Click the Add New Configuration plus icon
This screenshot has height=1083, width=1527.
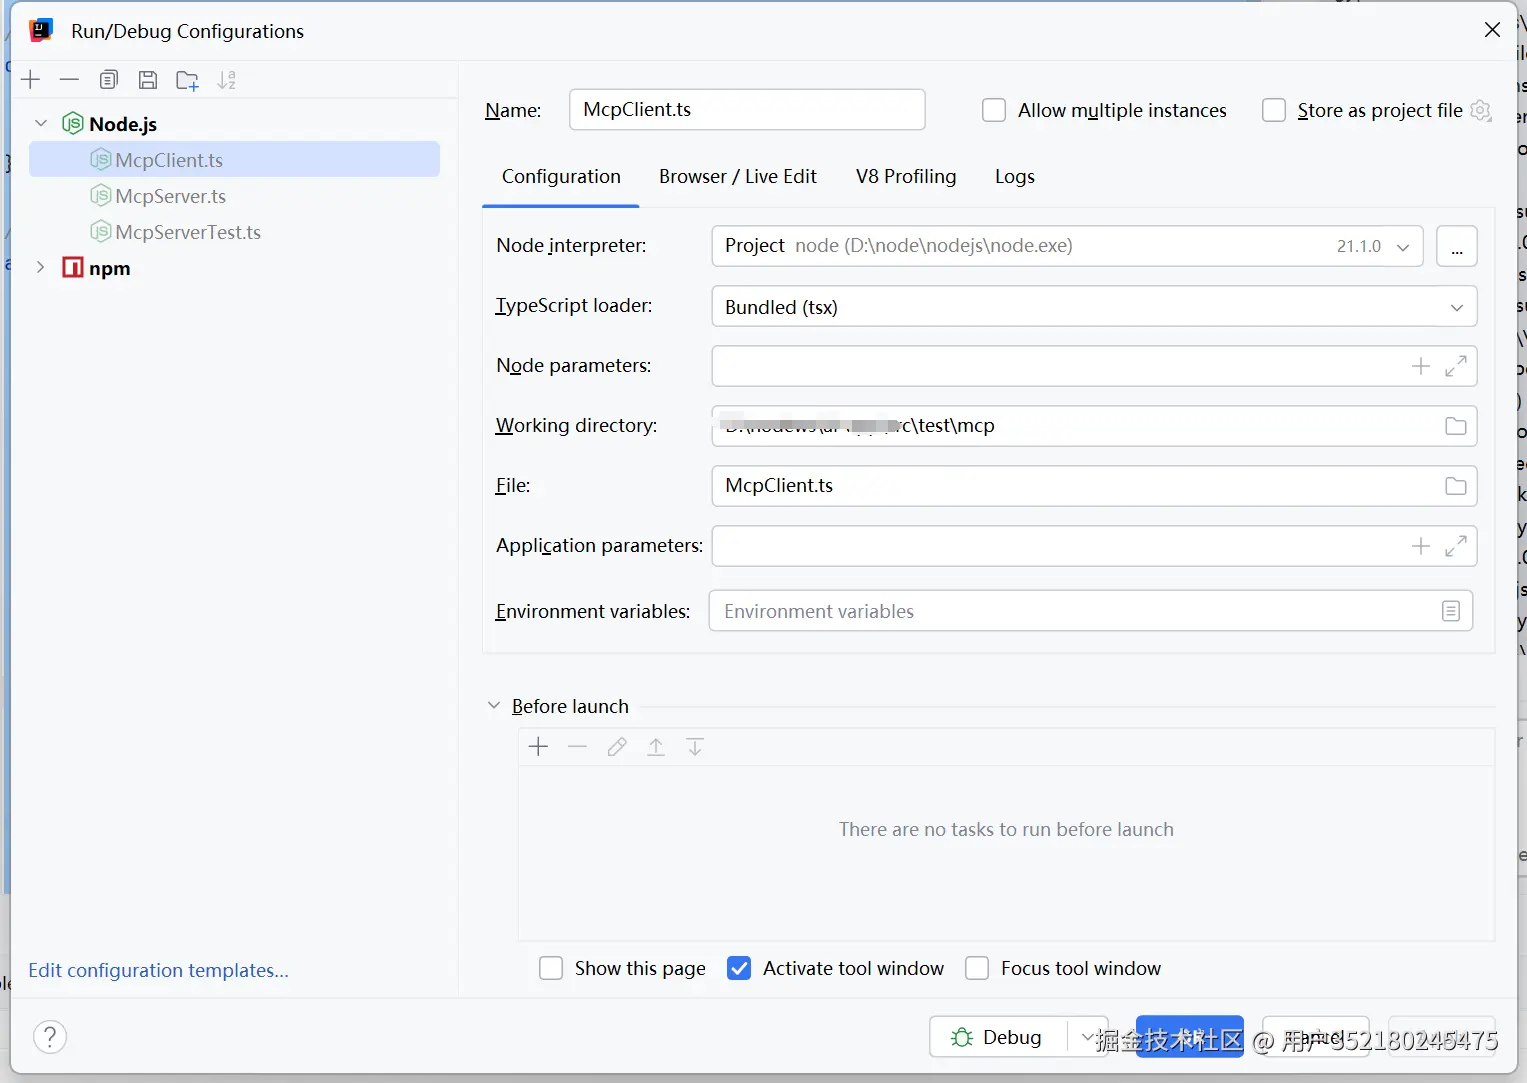click(31, 80)
